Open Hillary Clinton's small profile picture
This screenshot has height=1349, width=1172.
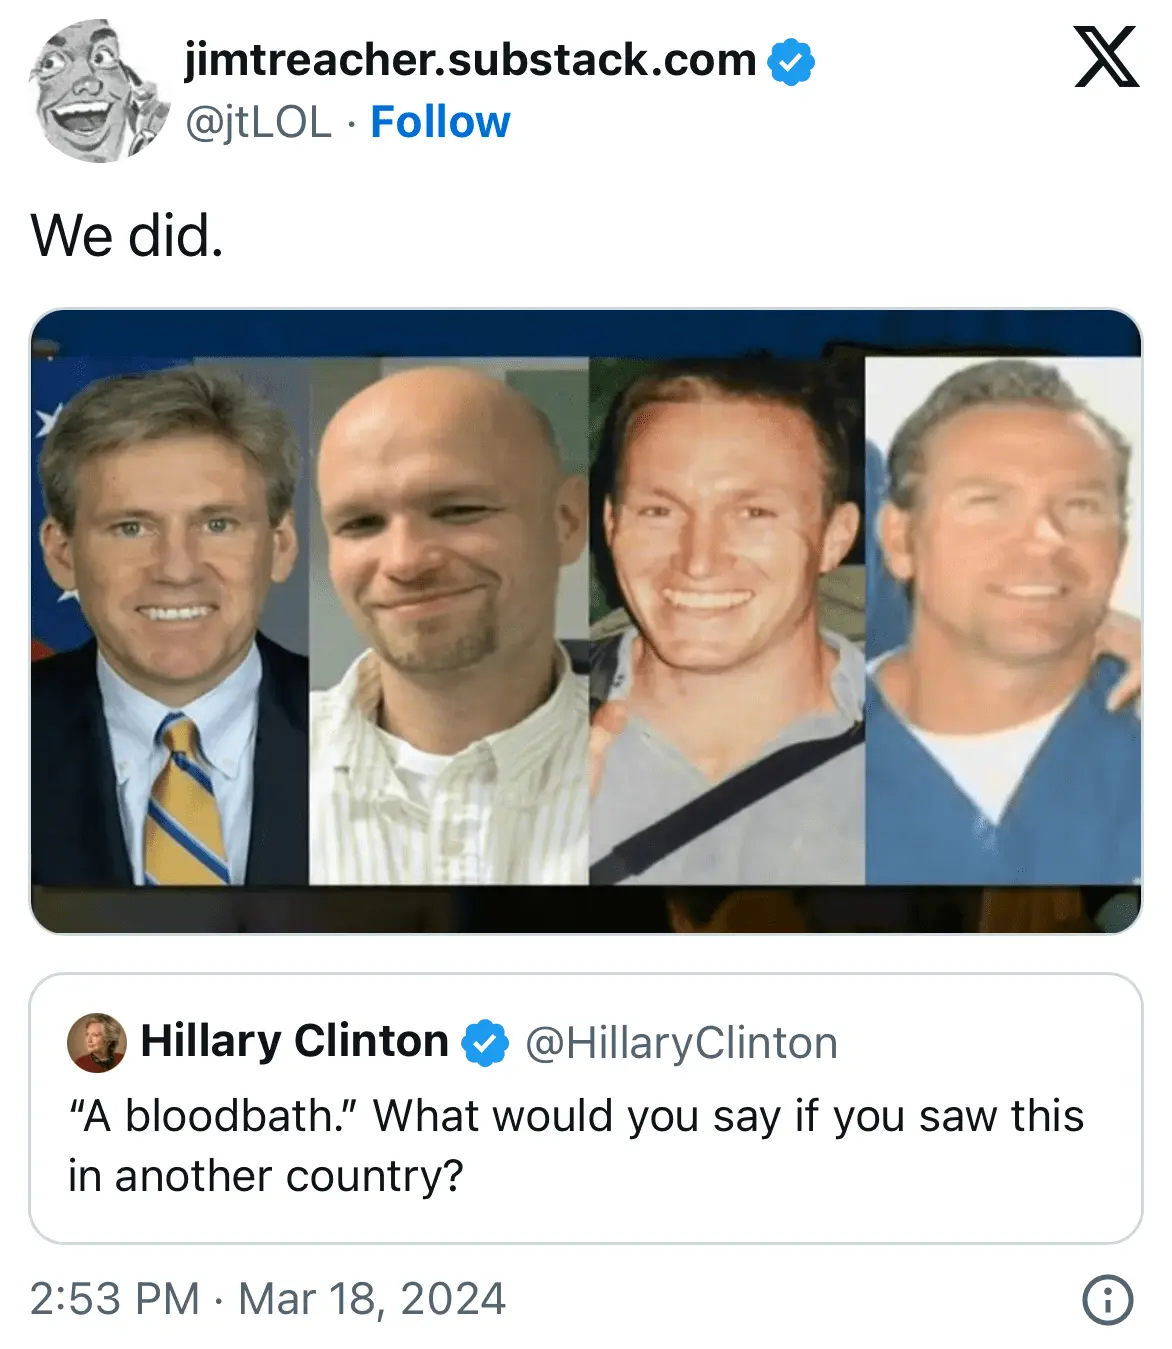(x=97, y=1043)
